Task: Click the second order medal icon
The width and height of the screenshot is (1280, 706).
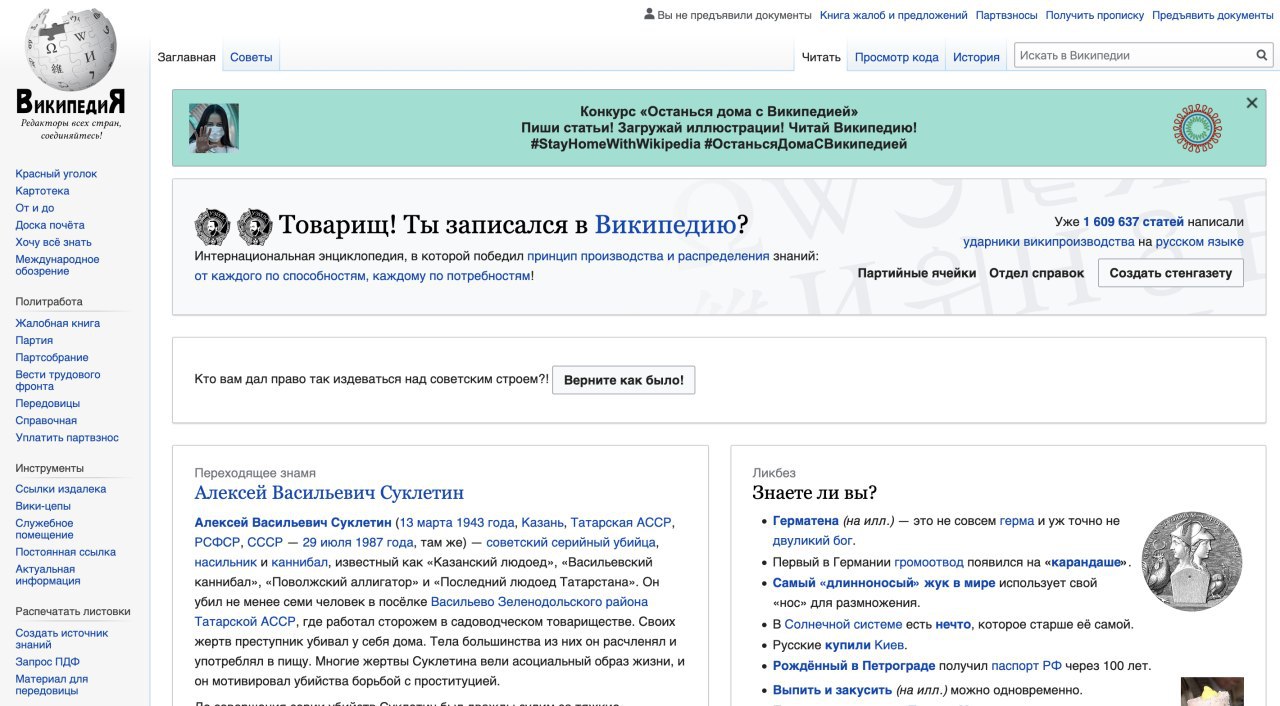Action: (254, 226)
